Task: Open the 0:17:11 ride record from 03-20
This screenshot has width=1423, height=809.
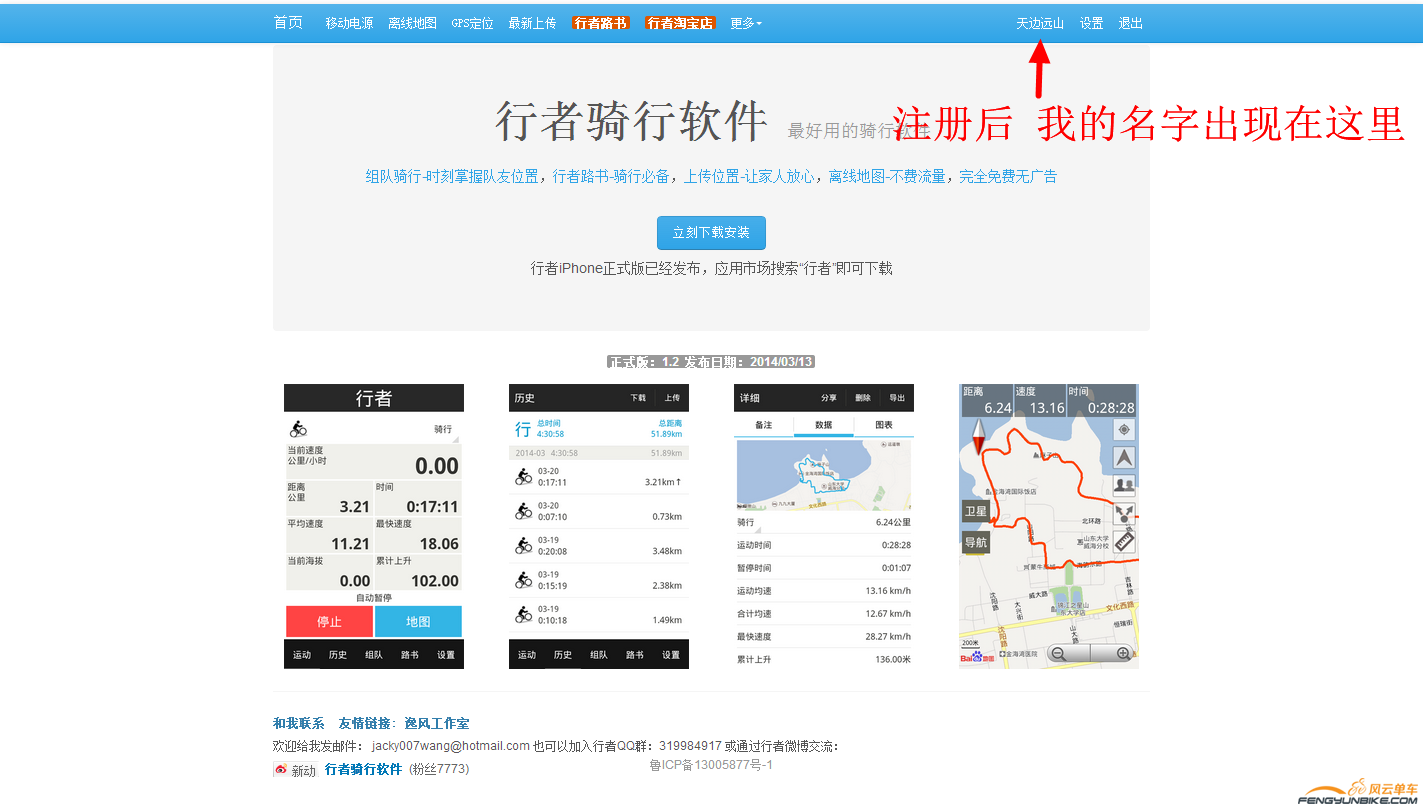Action: pos(598,477)
